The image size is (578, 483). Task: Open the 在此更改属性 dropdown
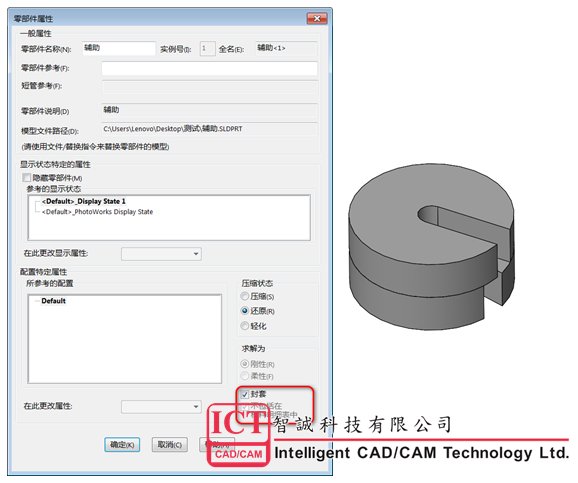pos(161,406)
